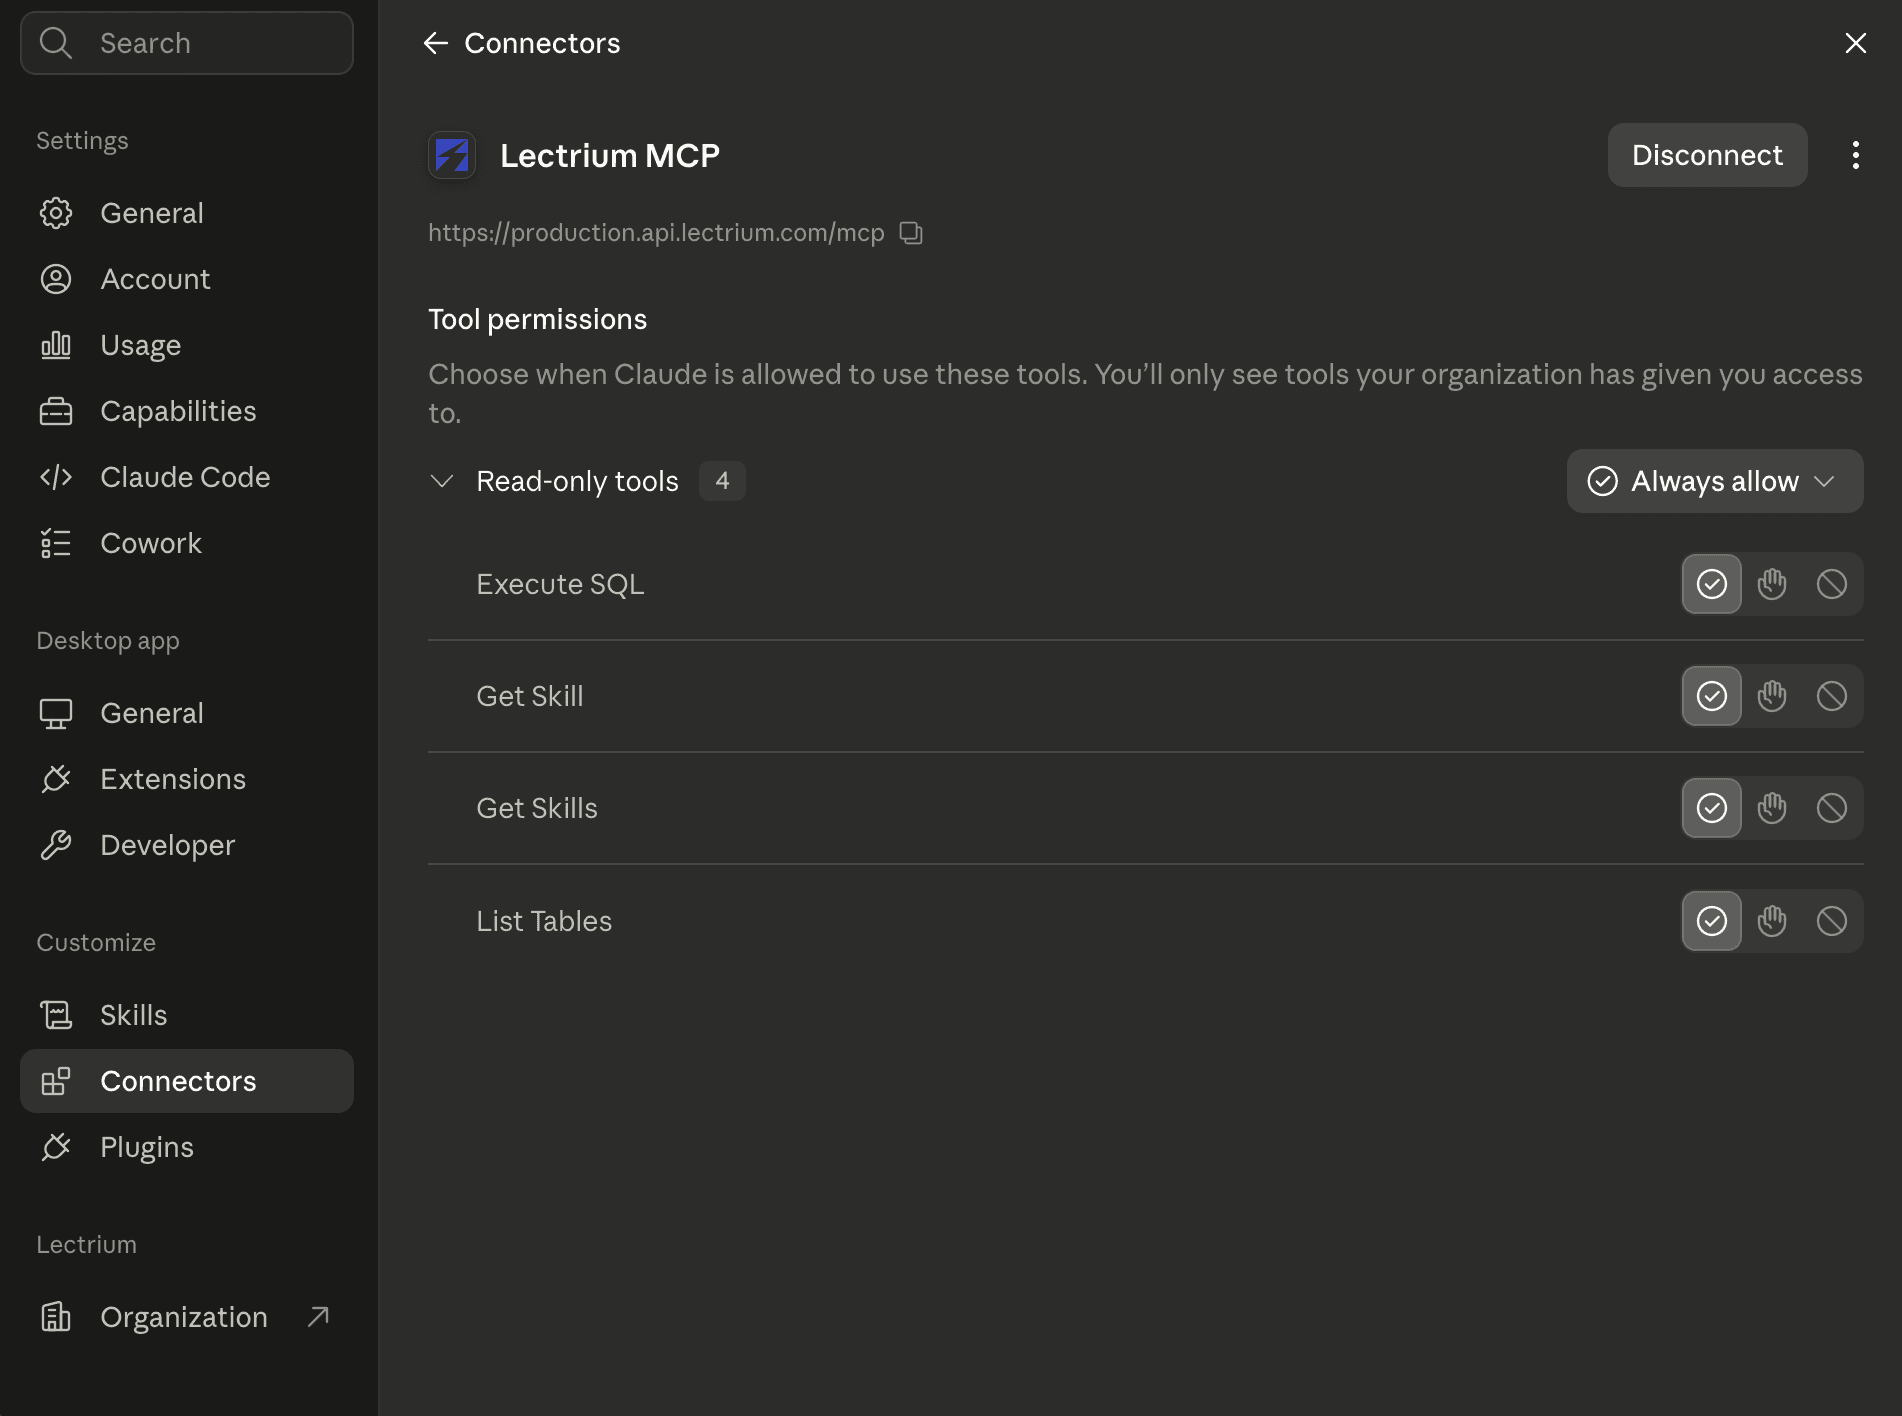Image resolution: width=1902 pixels, height=1416 pixels.
Task: Set Execute SQL to needs approval
Action: (1772, 584)
